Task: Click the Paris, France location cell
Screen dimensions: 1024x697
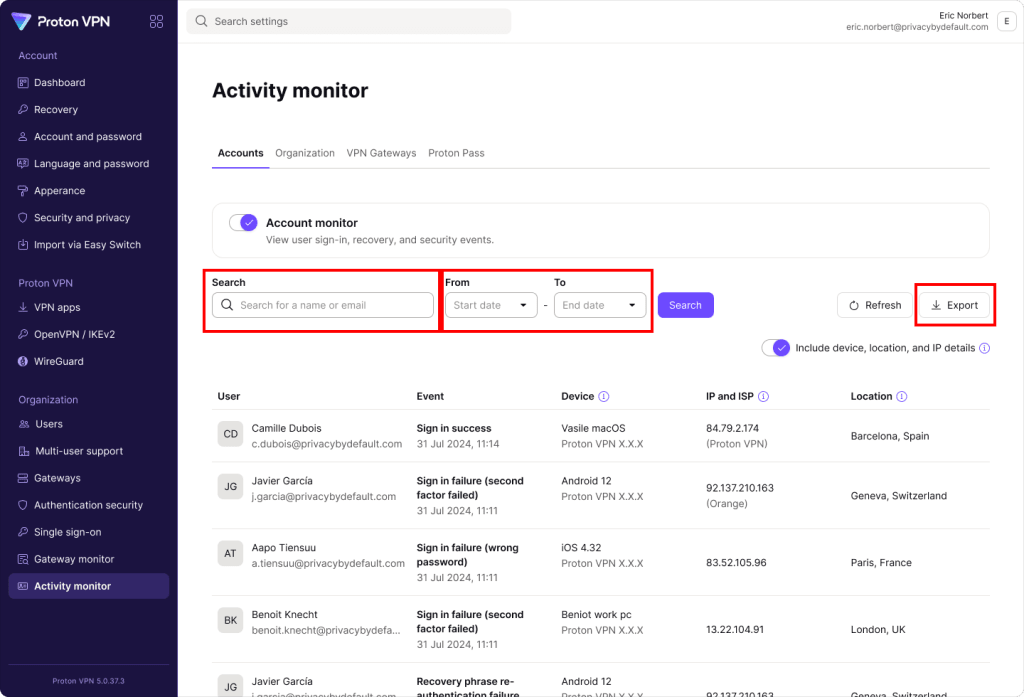Action: click(x=881, y=562)
